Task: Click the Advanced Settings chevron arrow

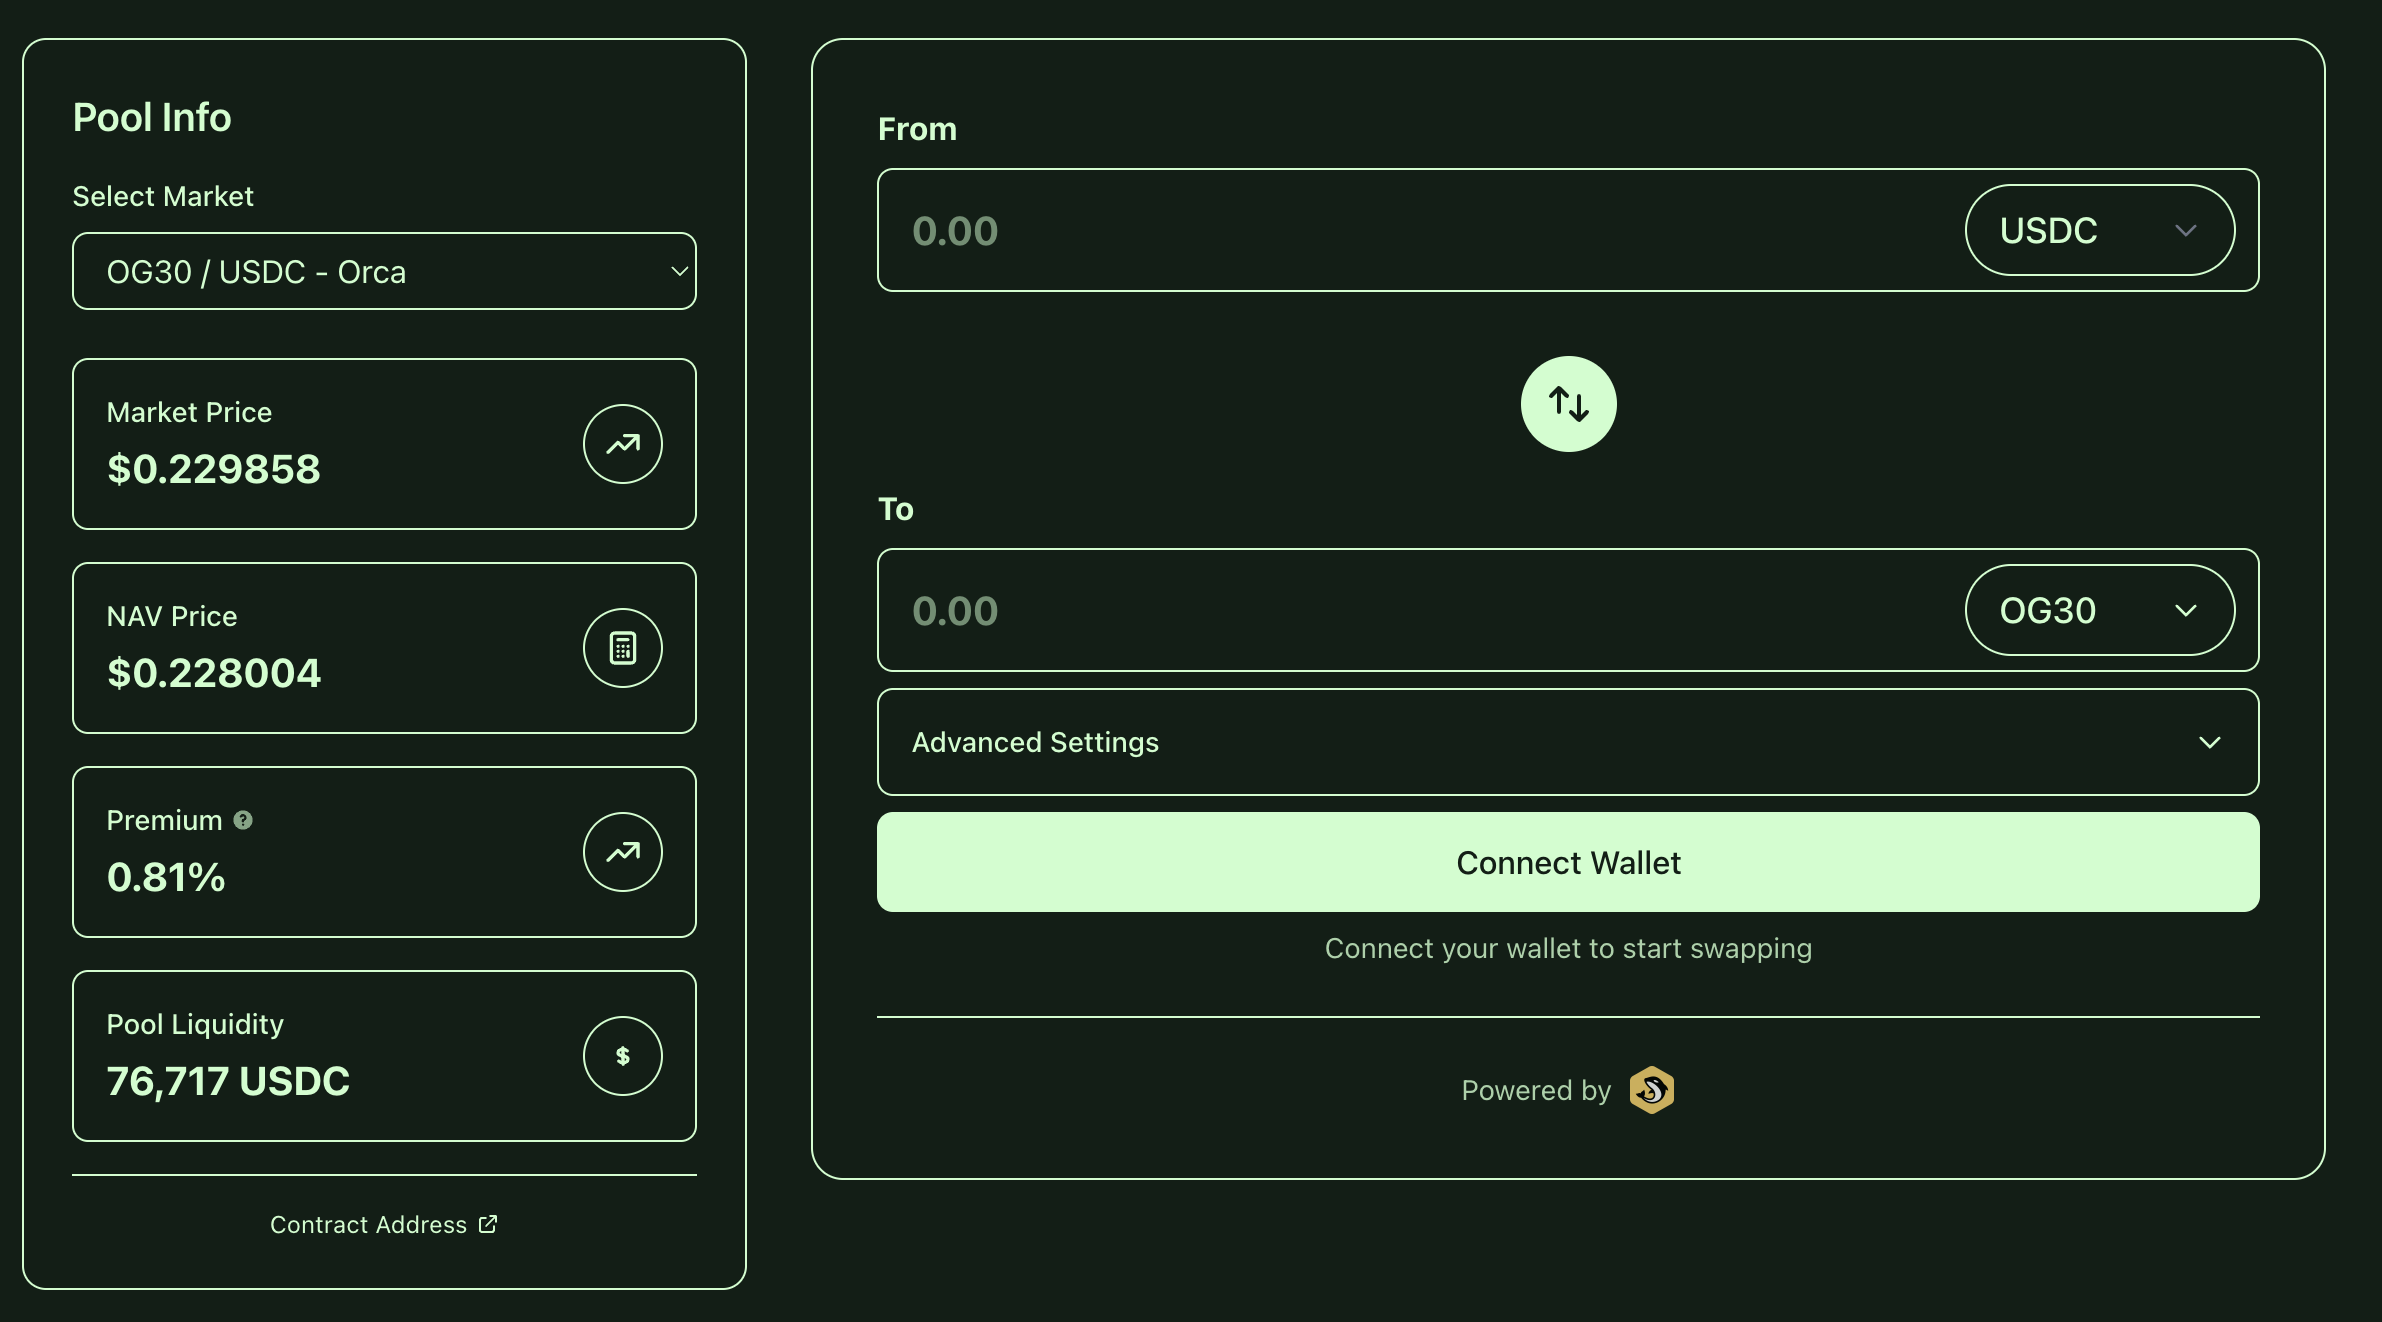Action: coord(2209,742)
